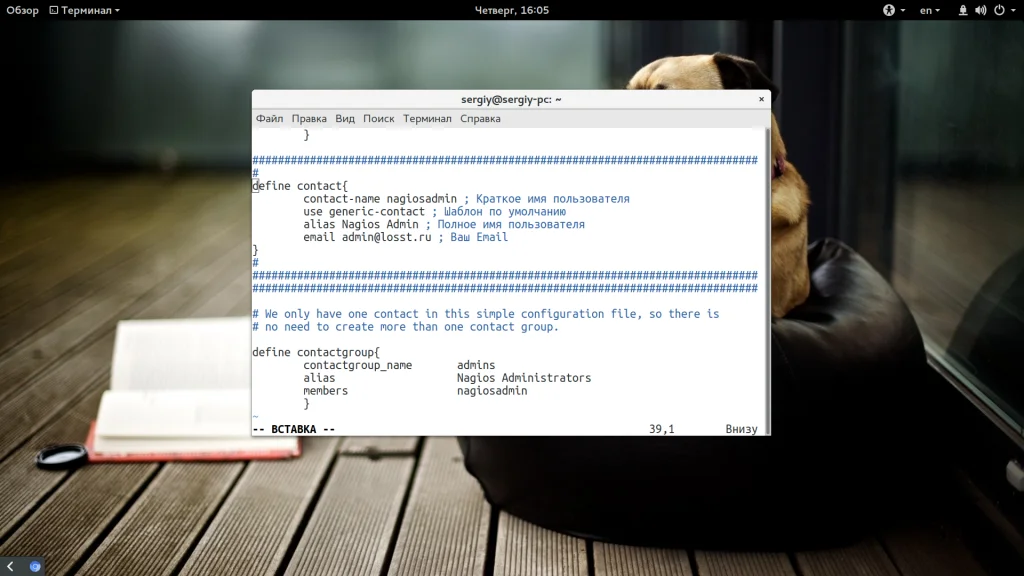Open the clock showing Четверг, 16:05
The height and width of the screenshot is (576, 1024).
pyautogui.click(x=512, y=10)
